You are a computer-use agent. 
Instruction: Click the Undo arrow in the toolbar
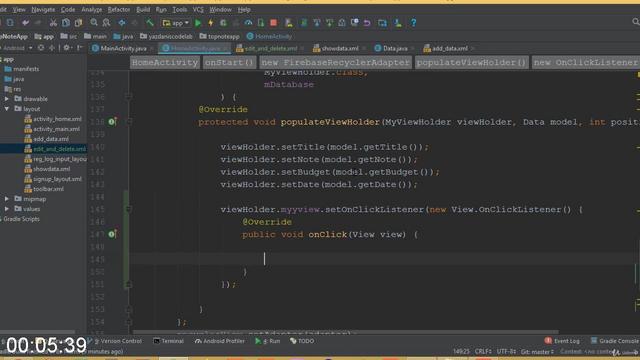(25, 23)
